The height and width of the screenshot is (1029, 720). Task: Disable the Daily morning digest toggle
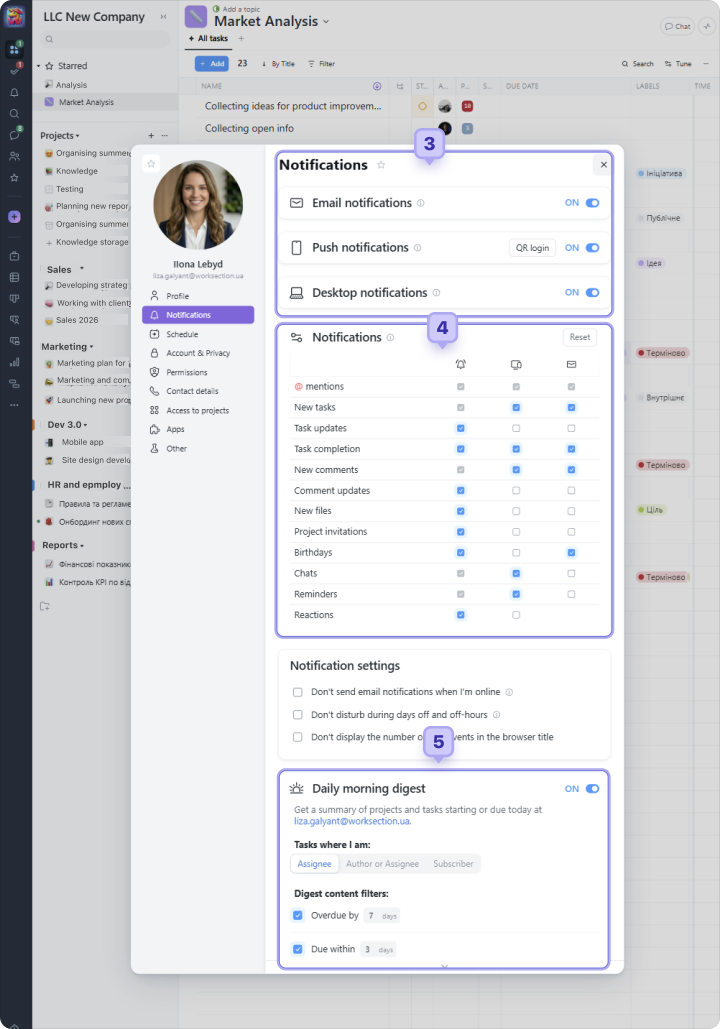tap(592, 789)
